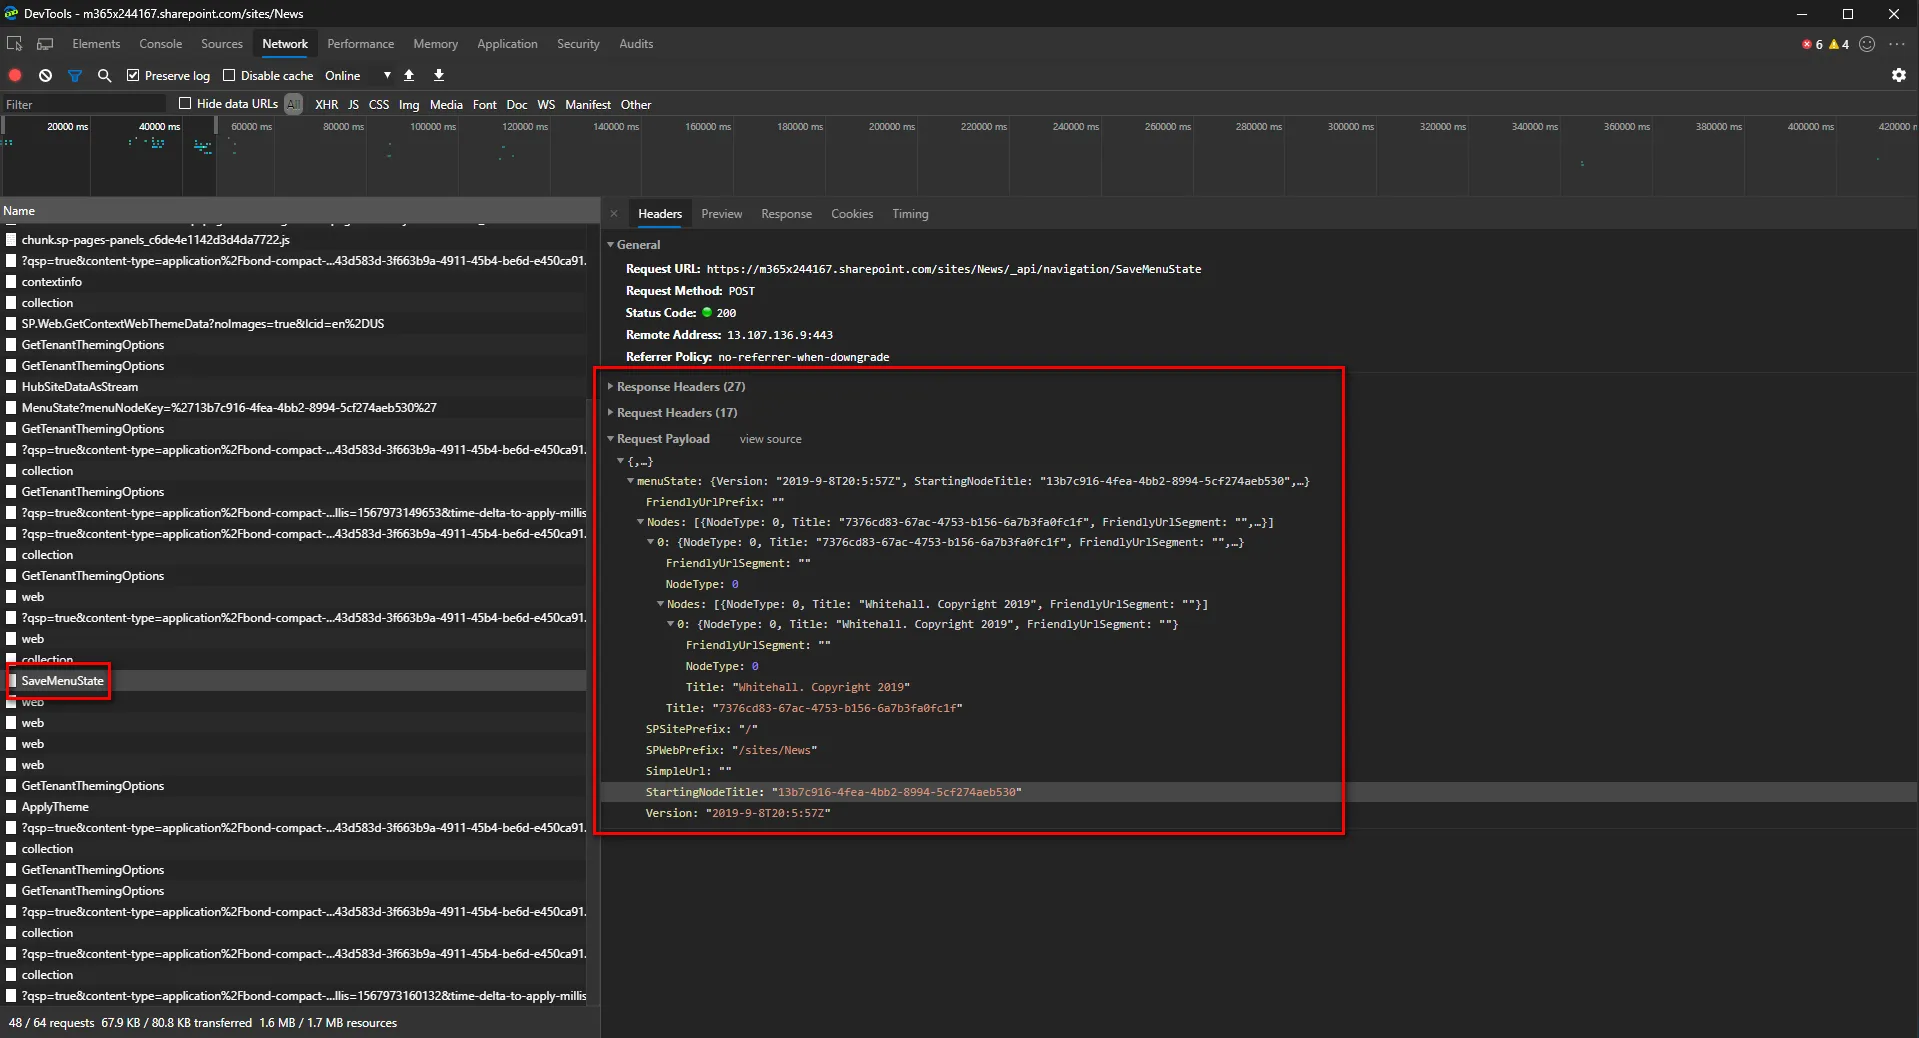Select the SaveMenuState request row
The image size is (1919, 1038).
[x=294, y=681]
